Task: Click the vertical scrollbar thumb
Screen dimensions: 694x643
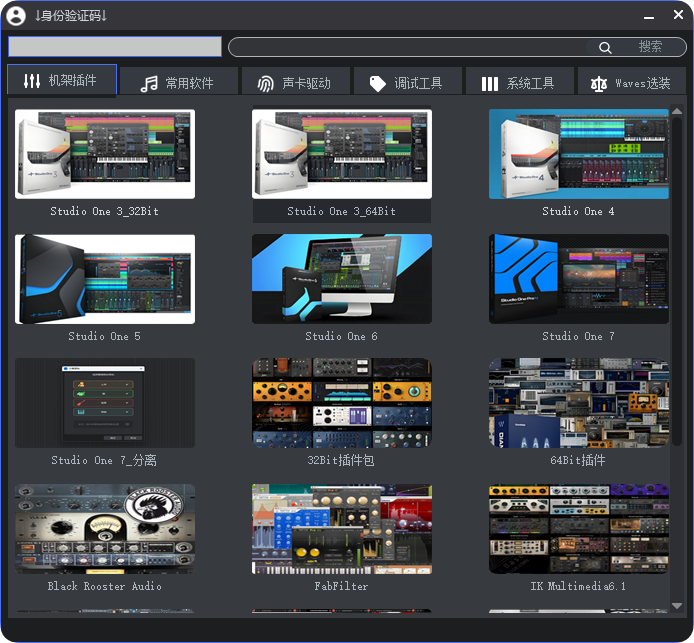Action: pos(677,281)
